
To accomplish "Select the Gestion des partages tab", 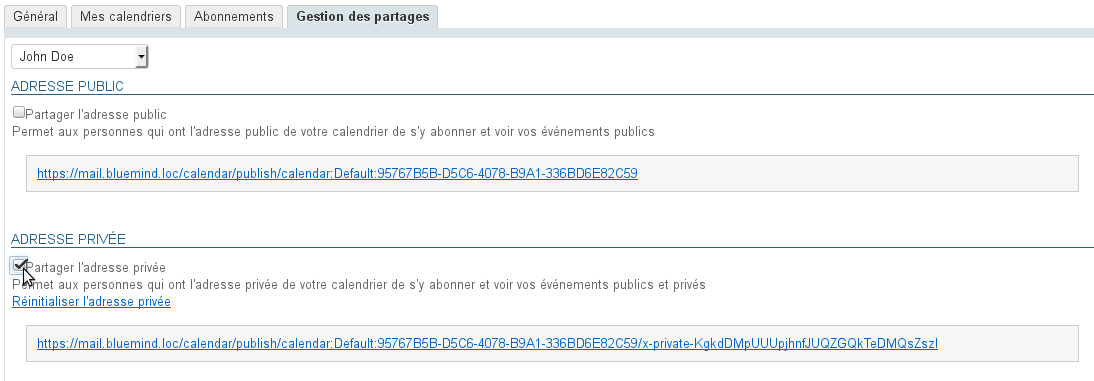I will (x=363, y=16).
